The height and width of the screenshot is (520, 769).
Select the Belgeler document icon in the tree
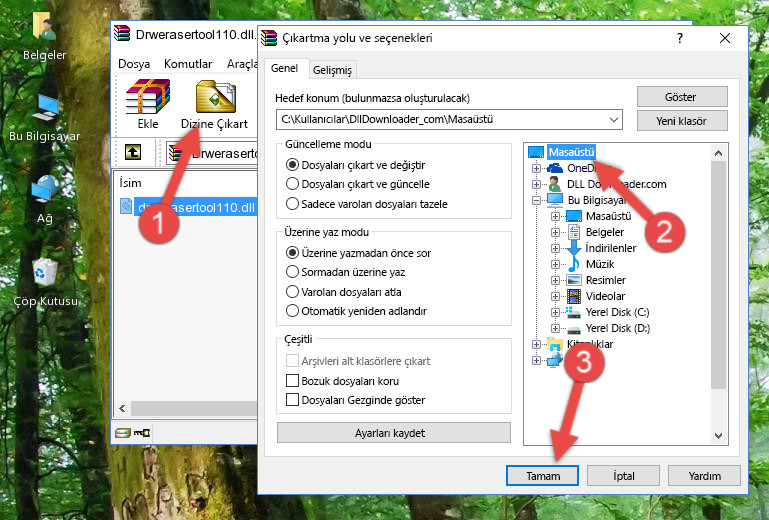click(573, 232)
